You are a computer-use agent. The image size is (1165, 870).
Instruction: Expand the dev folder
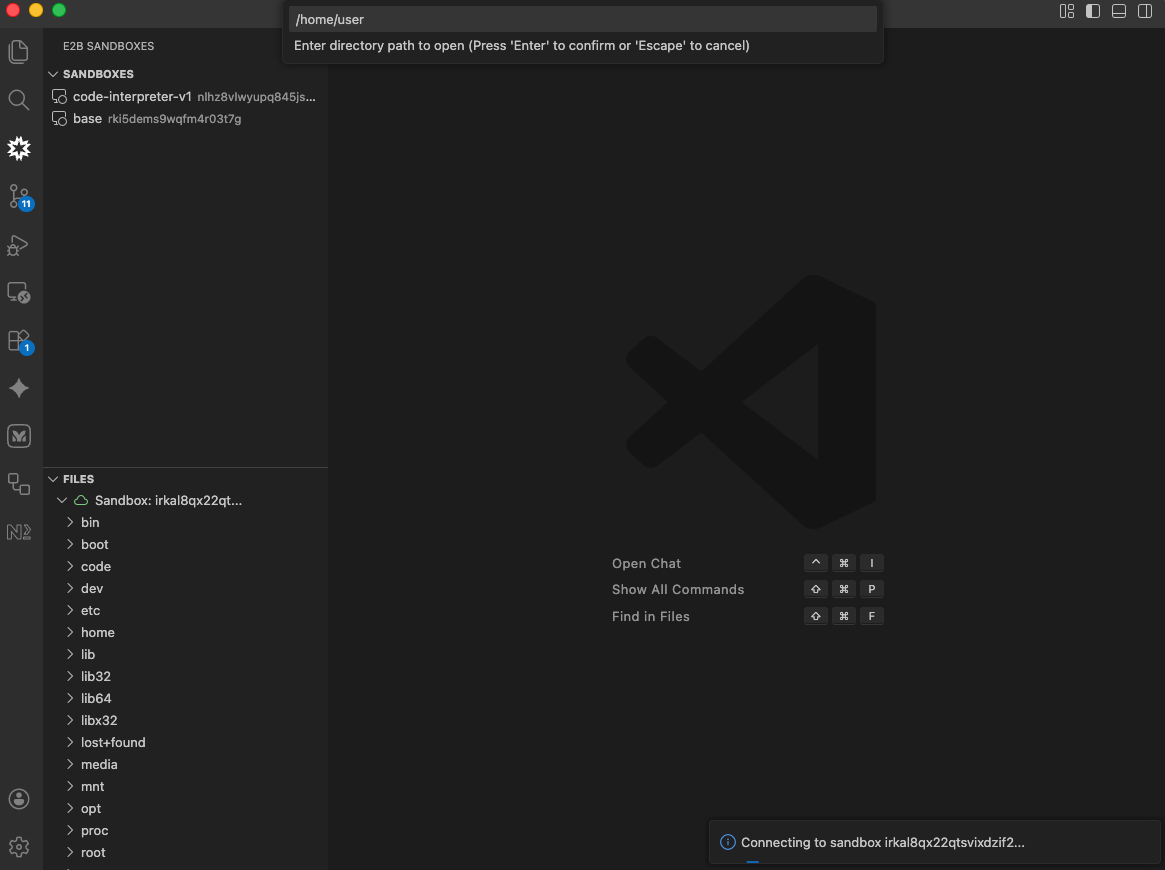[70, 588]
